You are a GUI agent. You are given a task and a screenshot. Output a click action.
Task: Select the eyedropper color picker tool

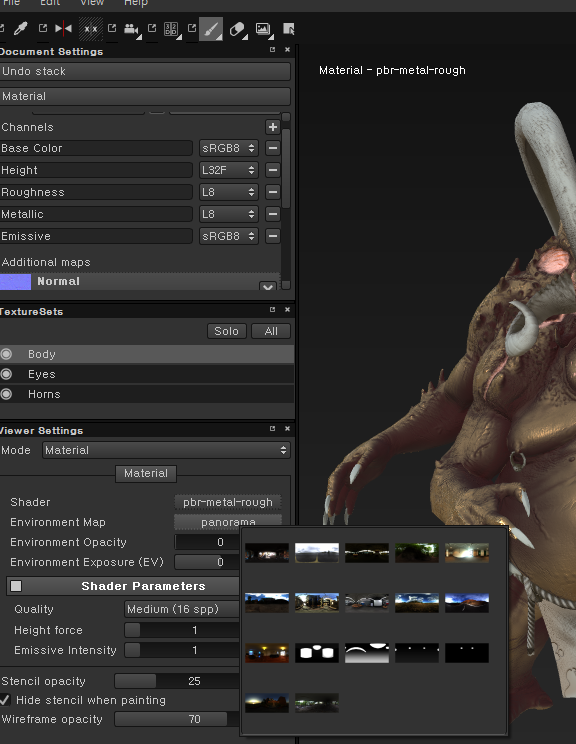click(20, 29)
